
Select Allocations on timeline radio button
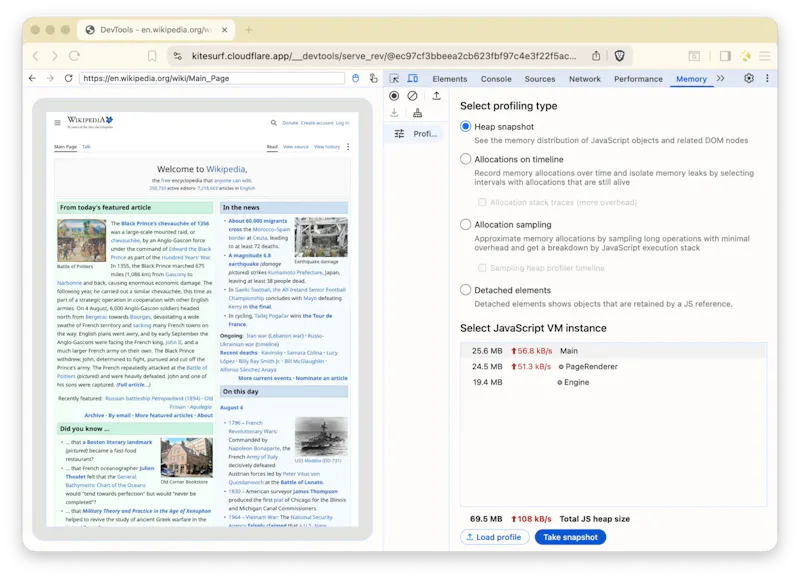465,159
